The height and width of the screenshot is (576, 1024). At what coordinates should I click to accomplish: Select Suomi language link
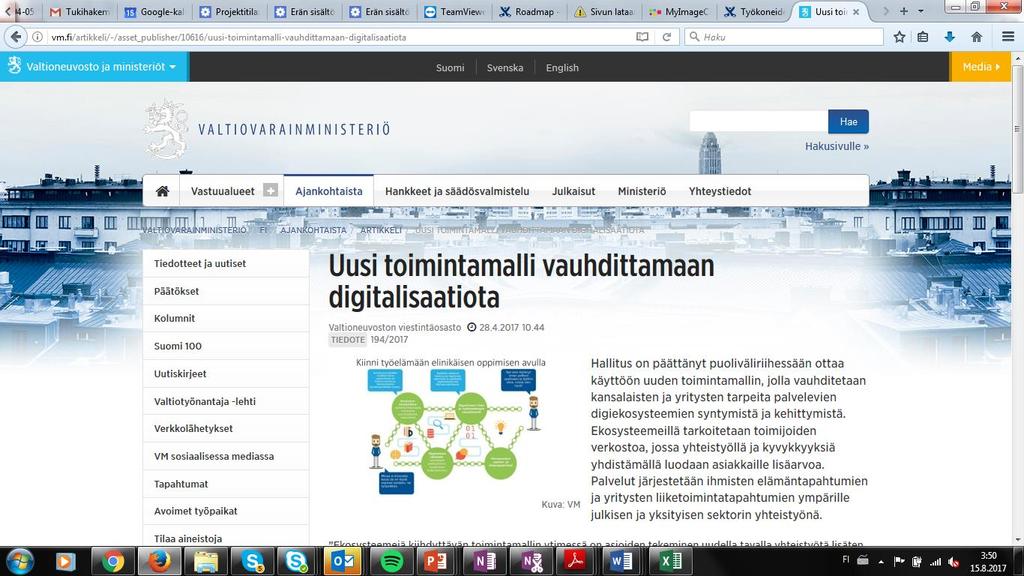point(450,67)
